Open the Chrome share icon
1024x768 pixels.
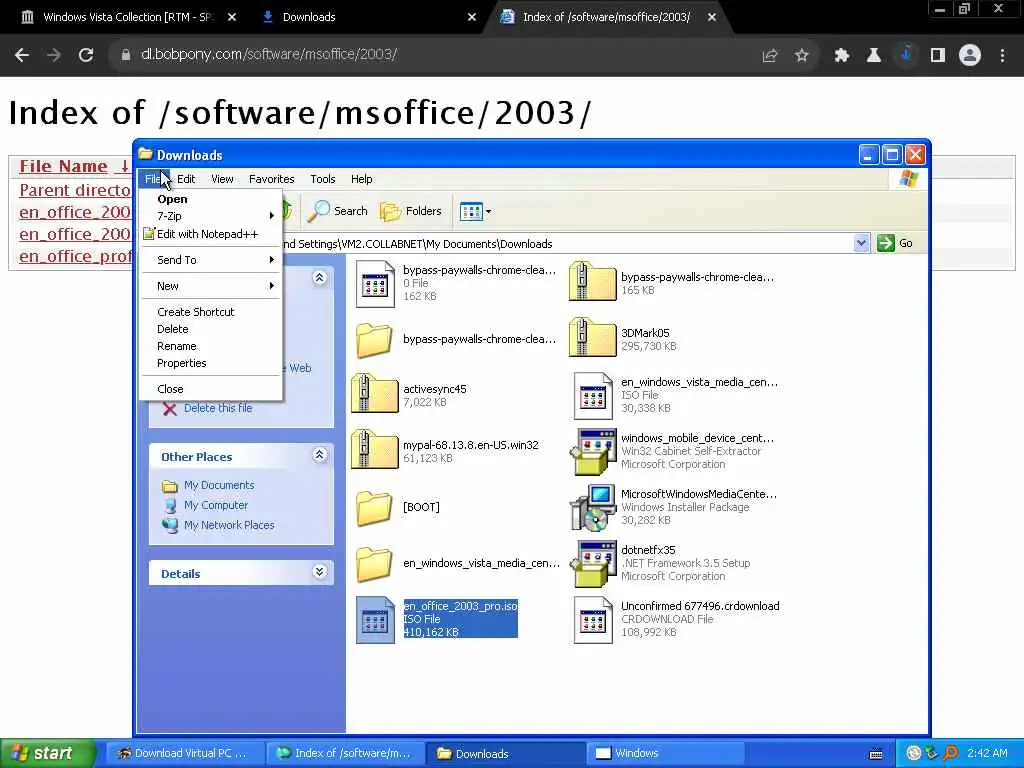tap(770, 56)
